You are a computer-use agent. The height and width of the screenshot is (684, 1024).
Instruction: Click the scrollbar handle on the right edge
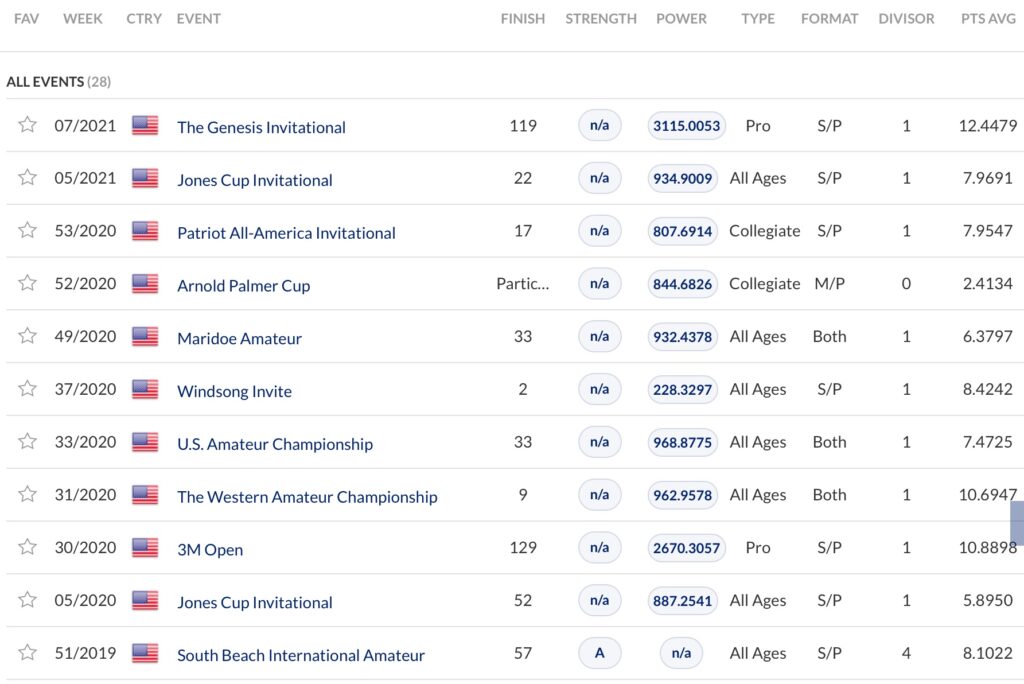click(1017, 523)
